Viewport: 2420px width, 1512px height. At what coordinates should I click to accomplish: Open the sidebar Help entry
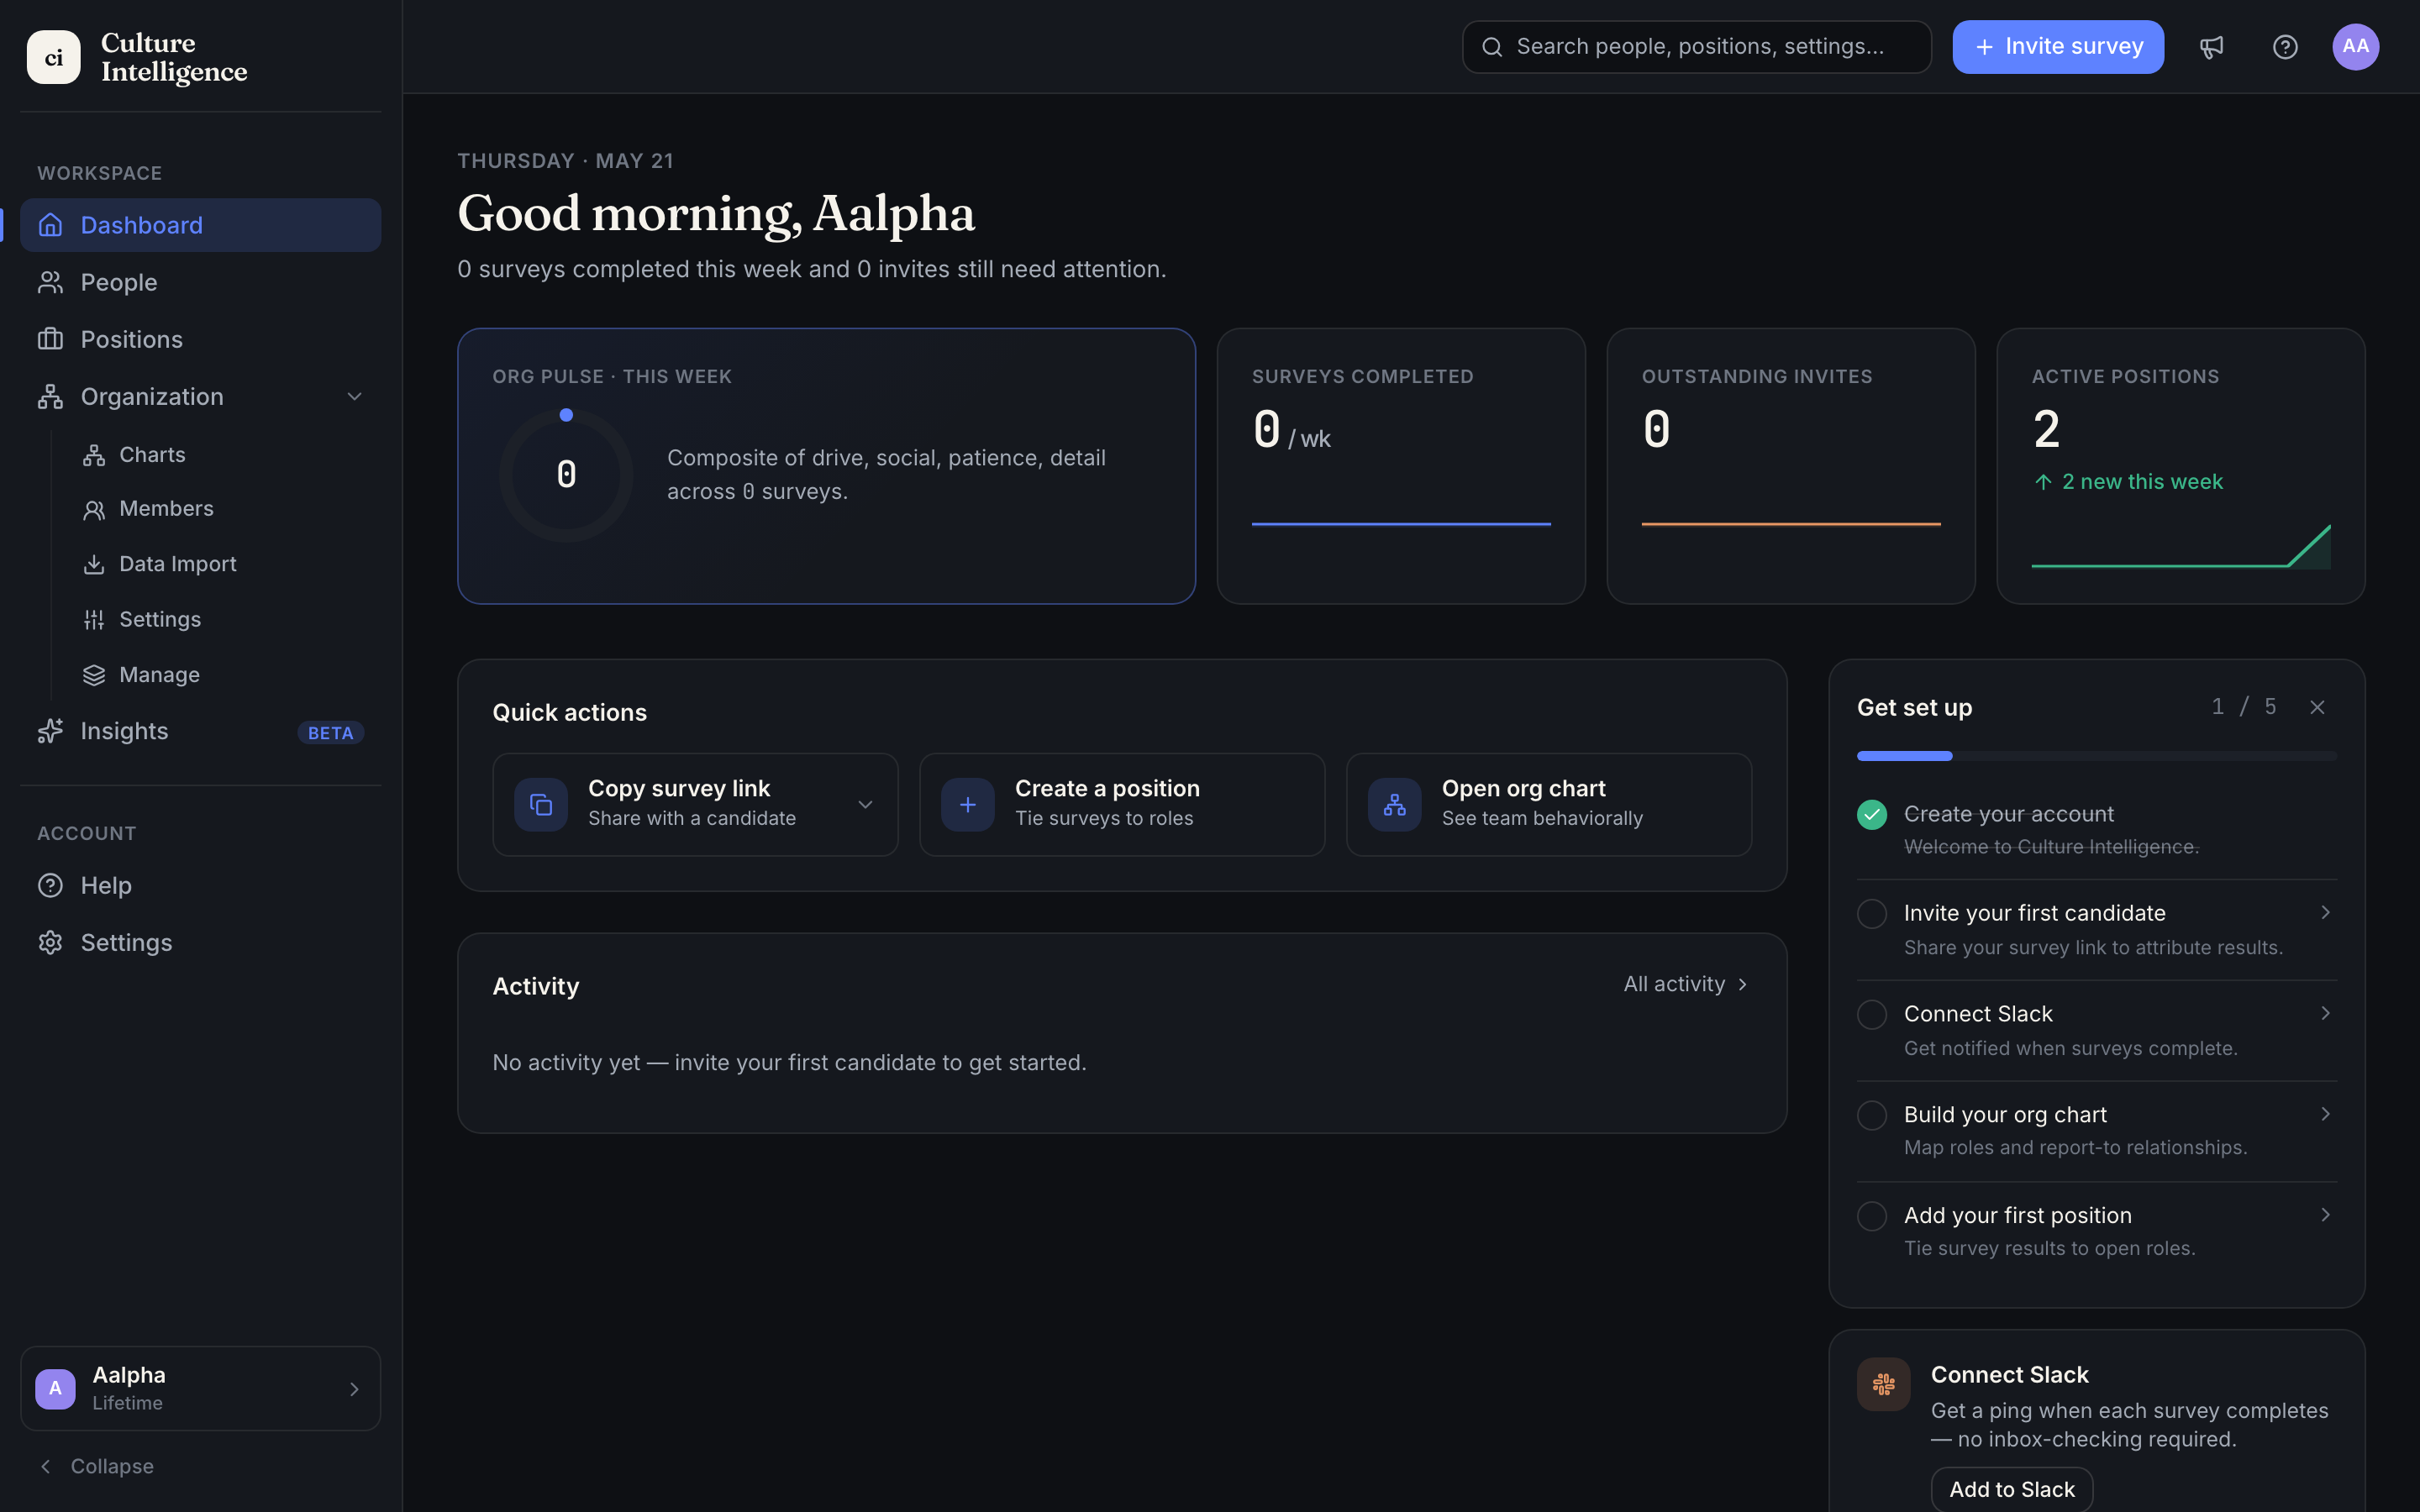[200, 886]
